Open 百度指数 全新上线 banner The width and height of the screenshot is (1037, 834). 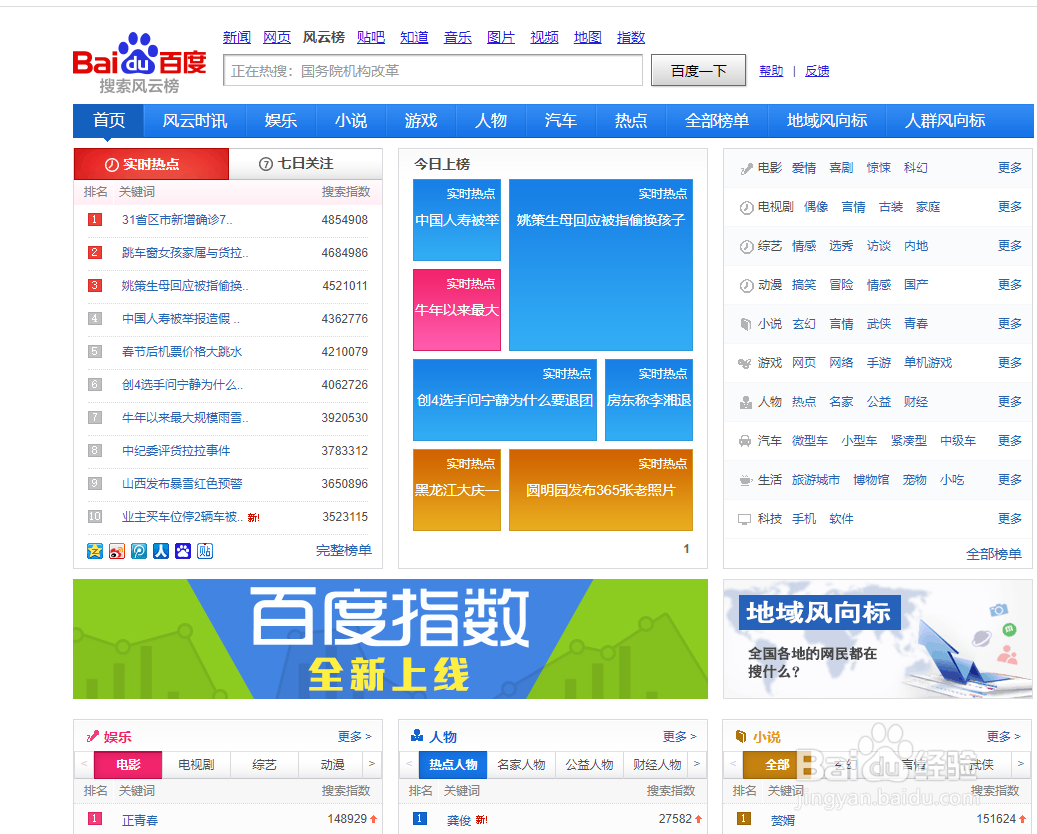coord(390,639)
